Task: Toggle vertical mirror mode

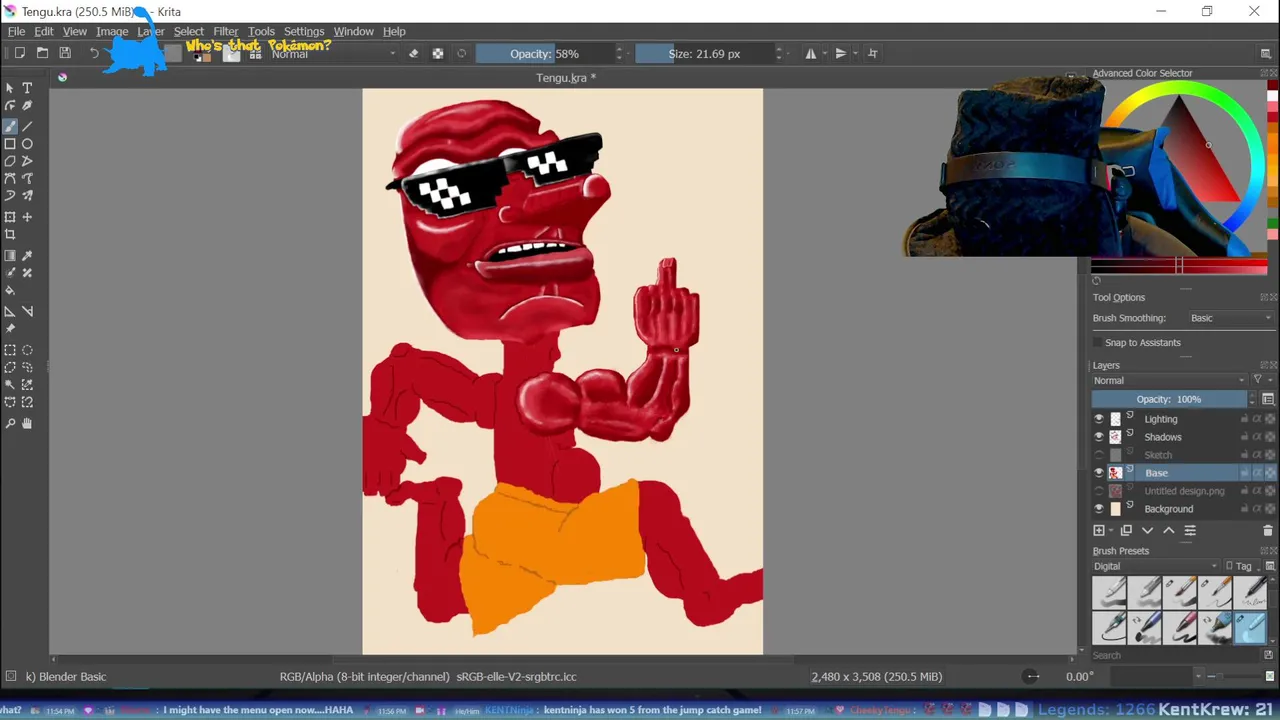Action: (x=841, y=53)
